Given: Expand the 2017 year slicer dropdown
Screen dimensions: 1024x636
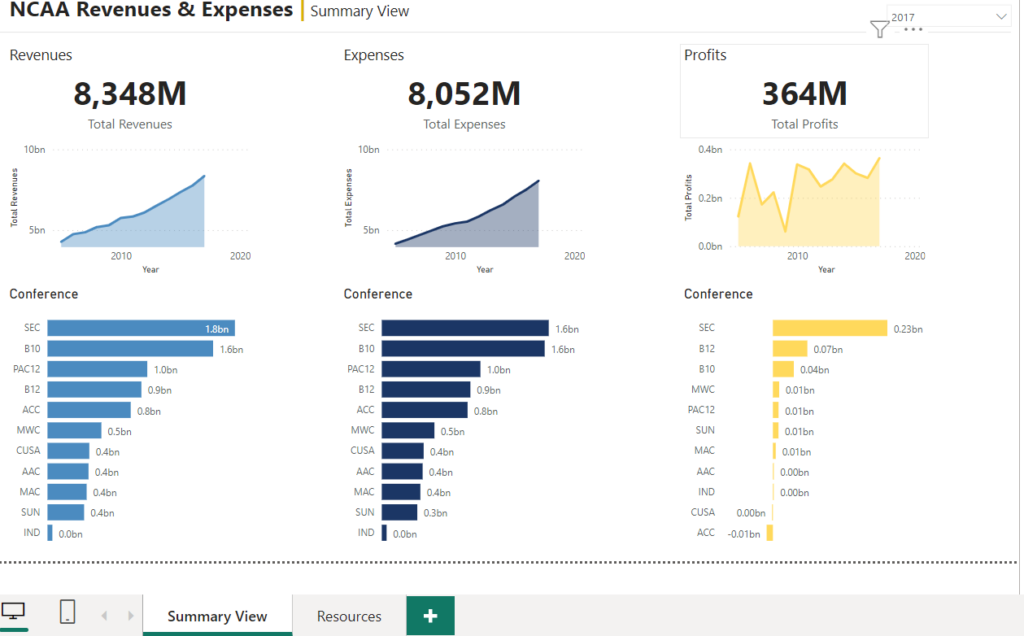Looking at the screenshot, I should (x=949, y=17).
